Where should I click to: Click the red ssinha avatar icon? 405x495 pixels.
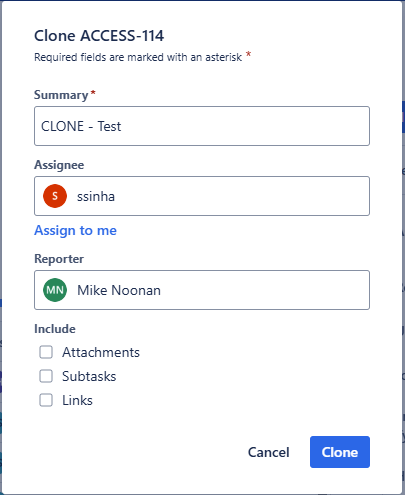(55, 196)
